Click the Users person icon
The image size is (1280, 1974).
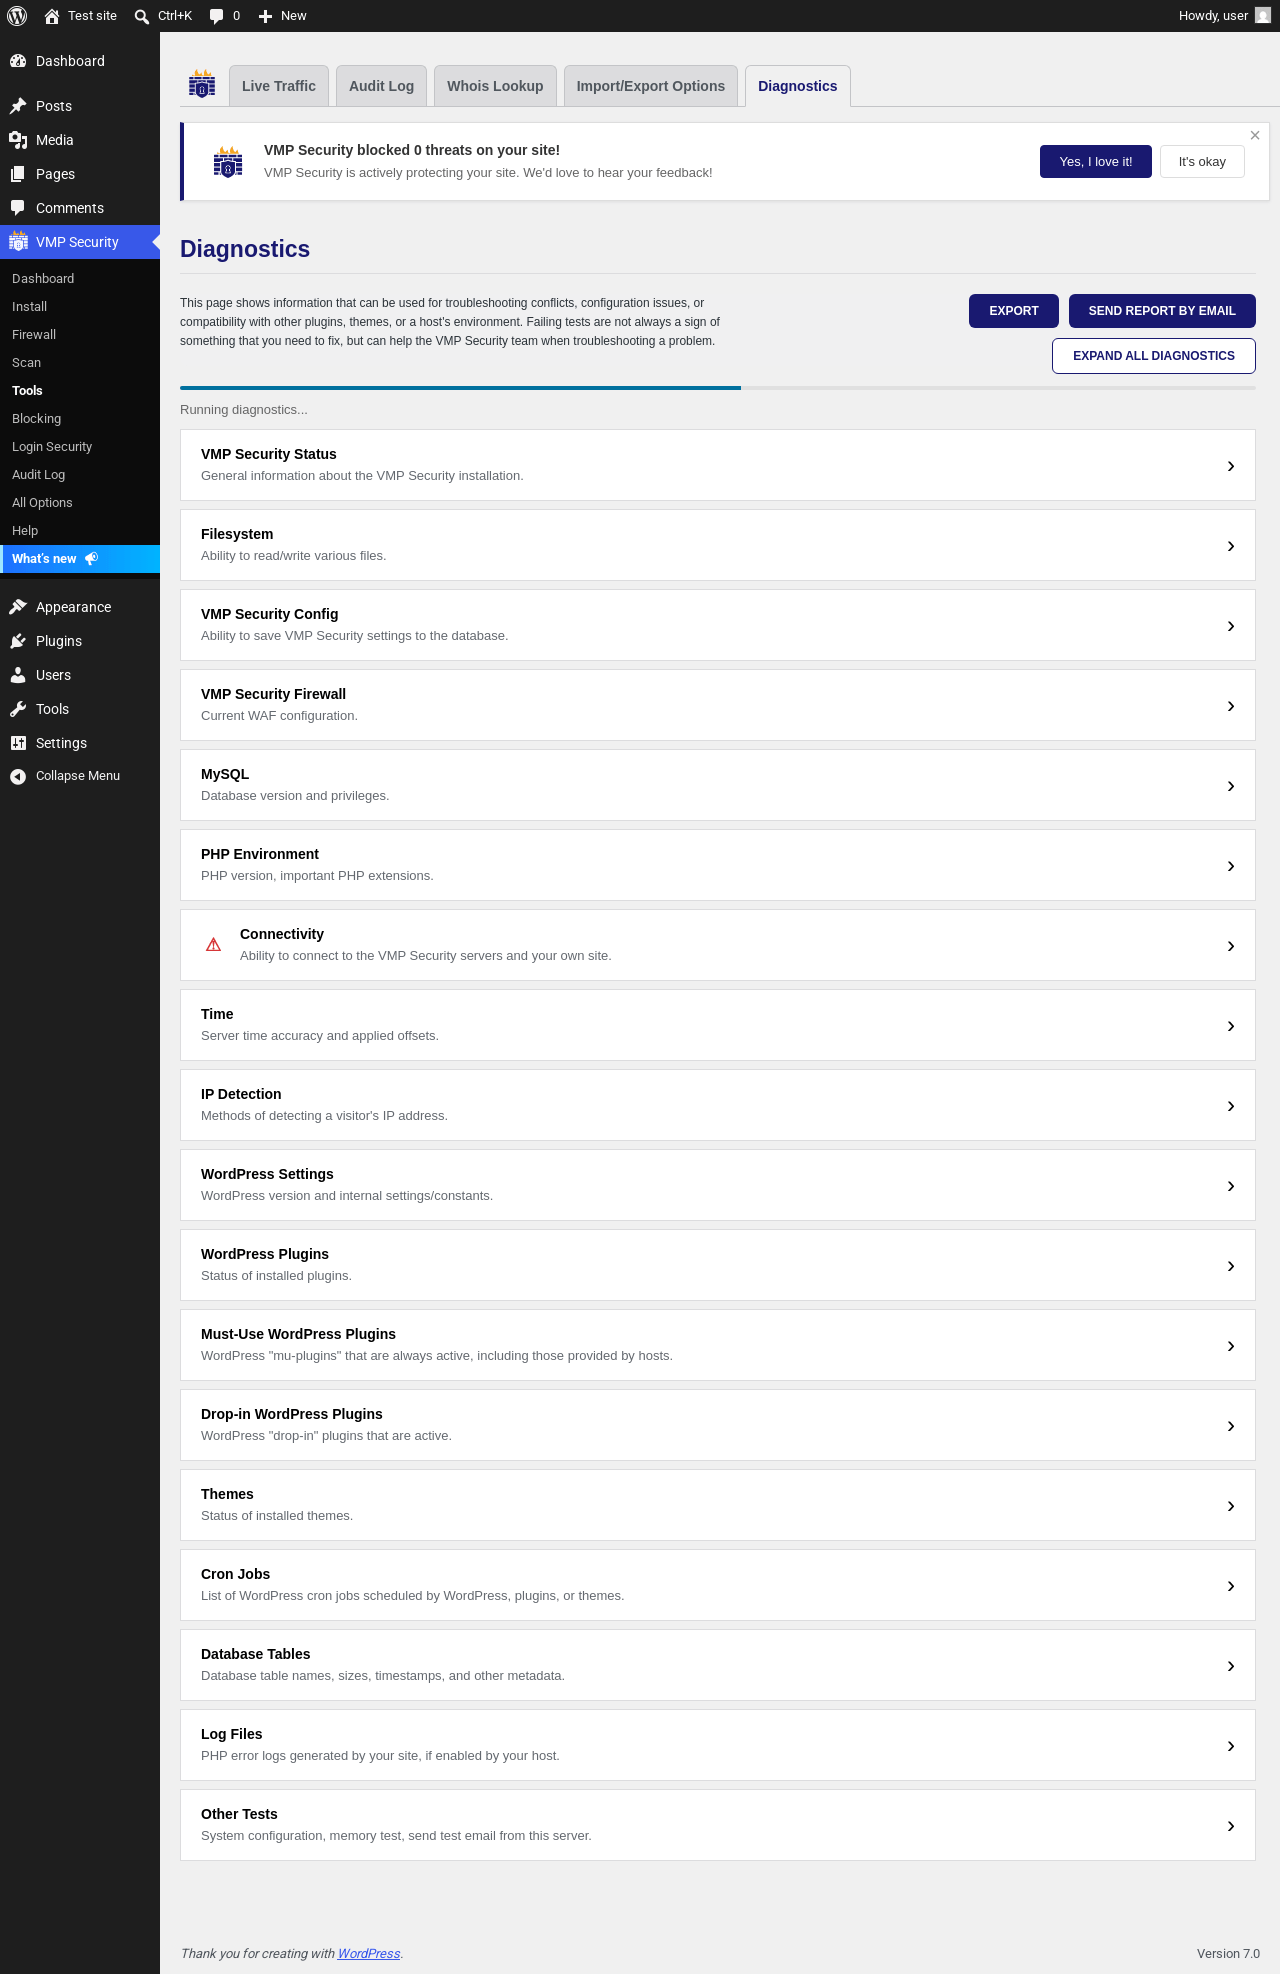click(x=18, y=675)
